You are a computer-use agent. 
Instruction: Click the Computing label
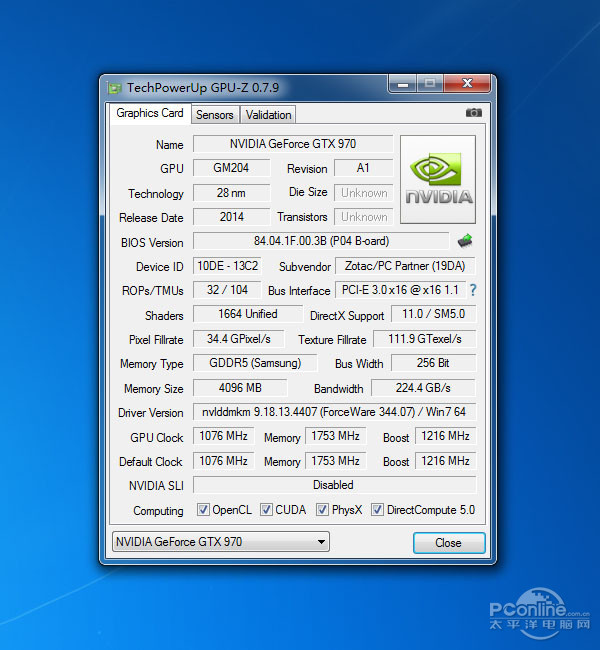coord(158,511)
